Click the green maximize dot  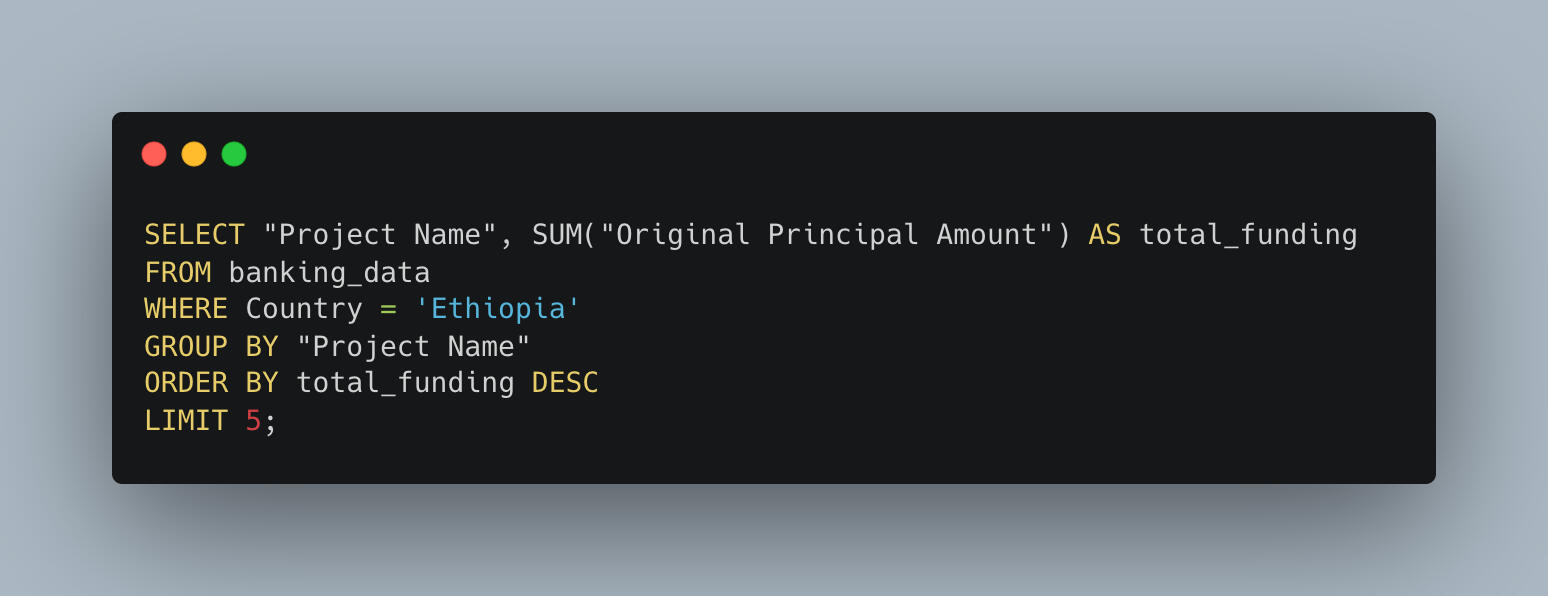point(234,154)
